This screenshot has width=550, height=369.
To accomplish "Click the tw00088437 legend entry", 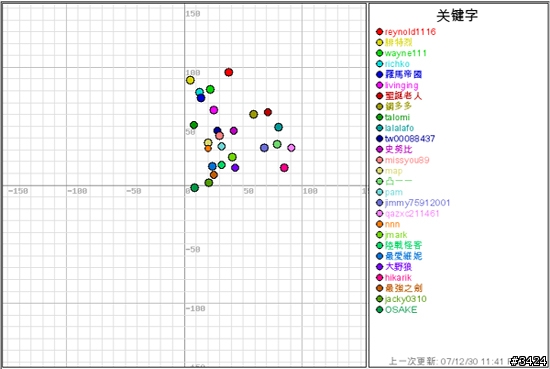I will click(405, 139).
